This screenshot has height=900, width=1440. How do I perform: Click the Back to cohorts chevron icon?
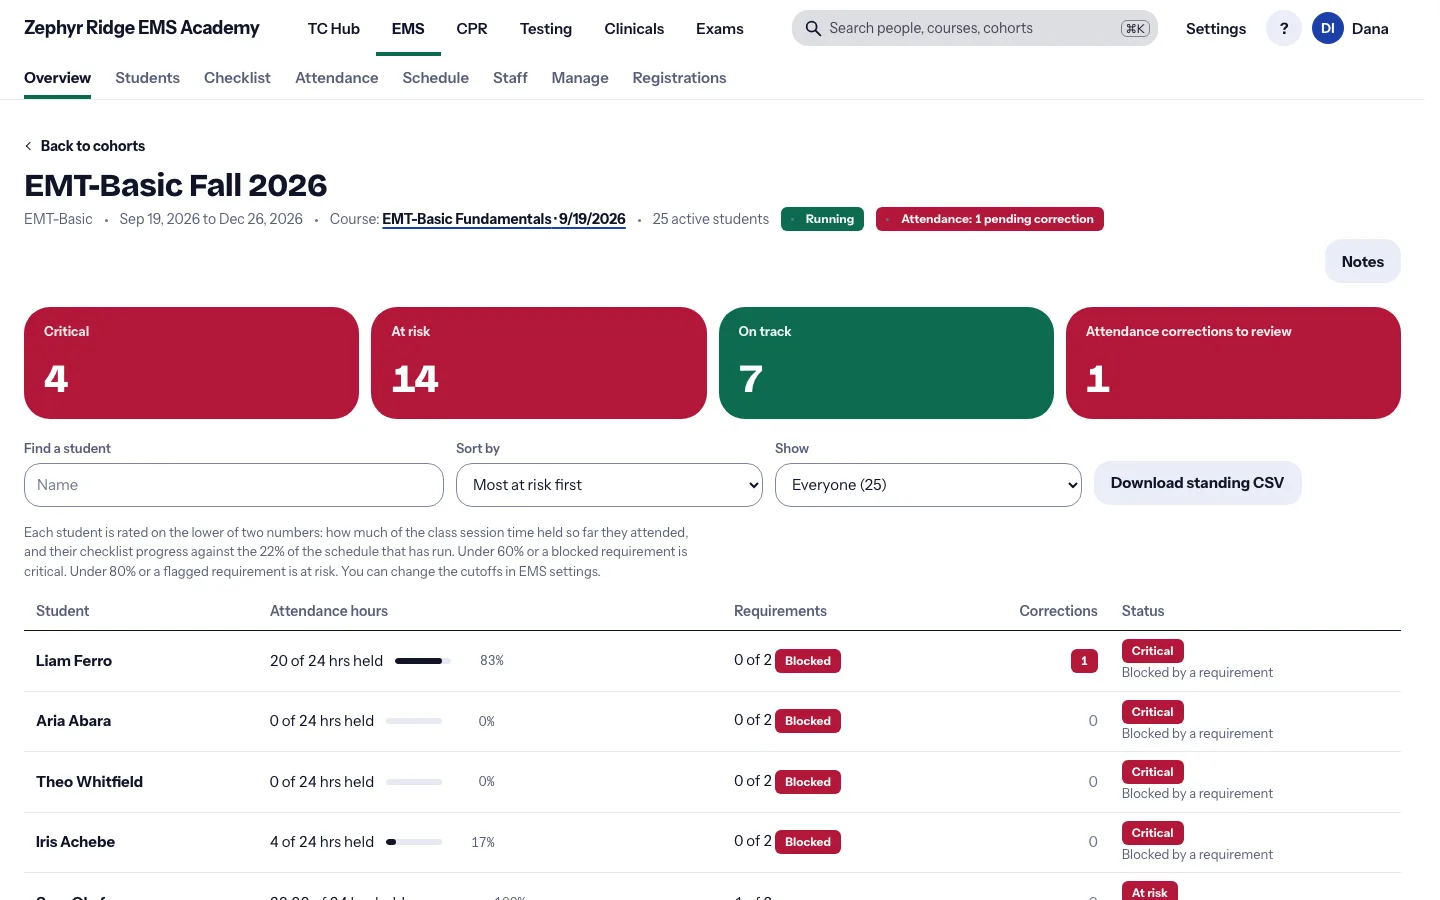point(28,146)
